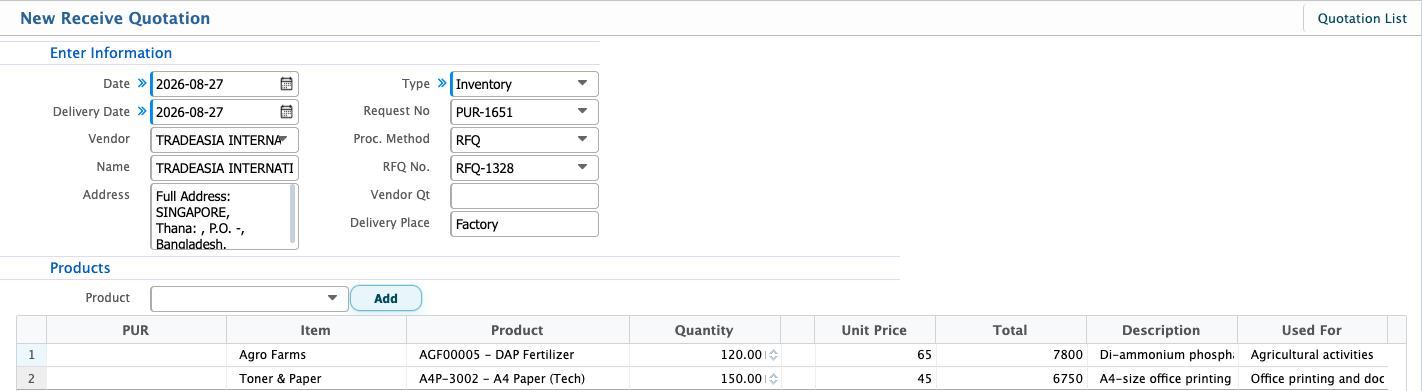Expand the Type dropdown showing Inventory
The width and height of the screenshot is (1422, 391).
click(x=582, y=84)
